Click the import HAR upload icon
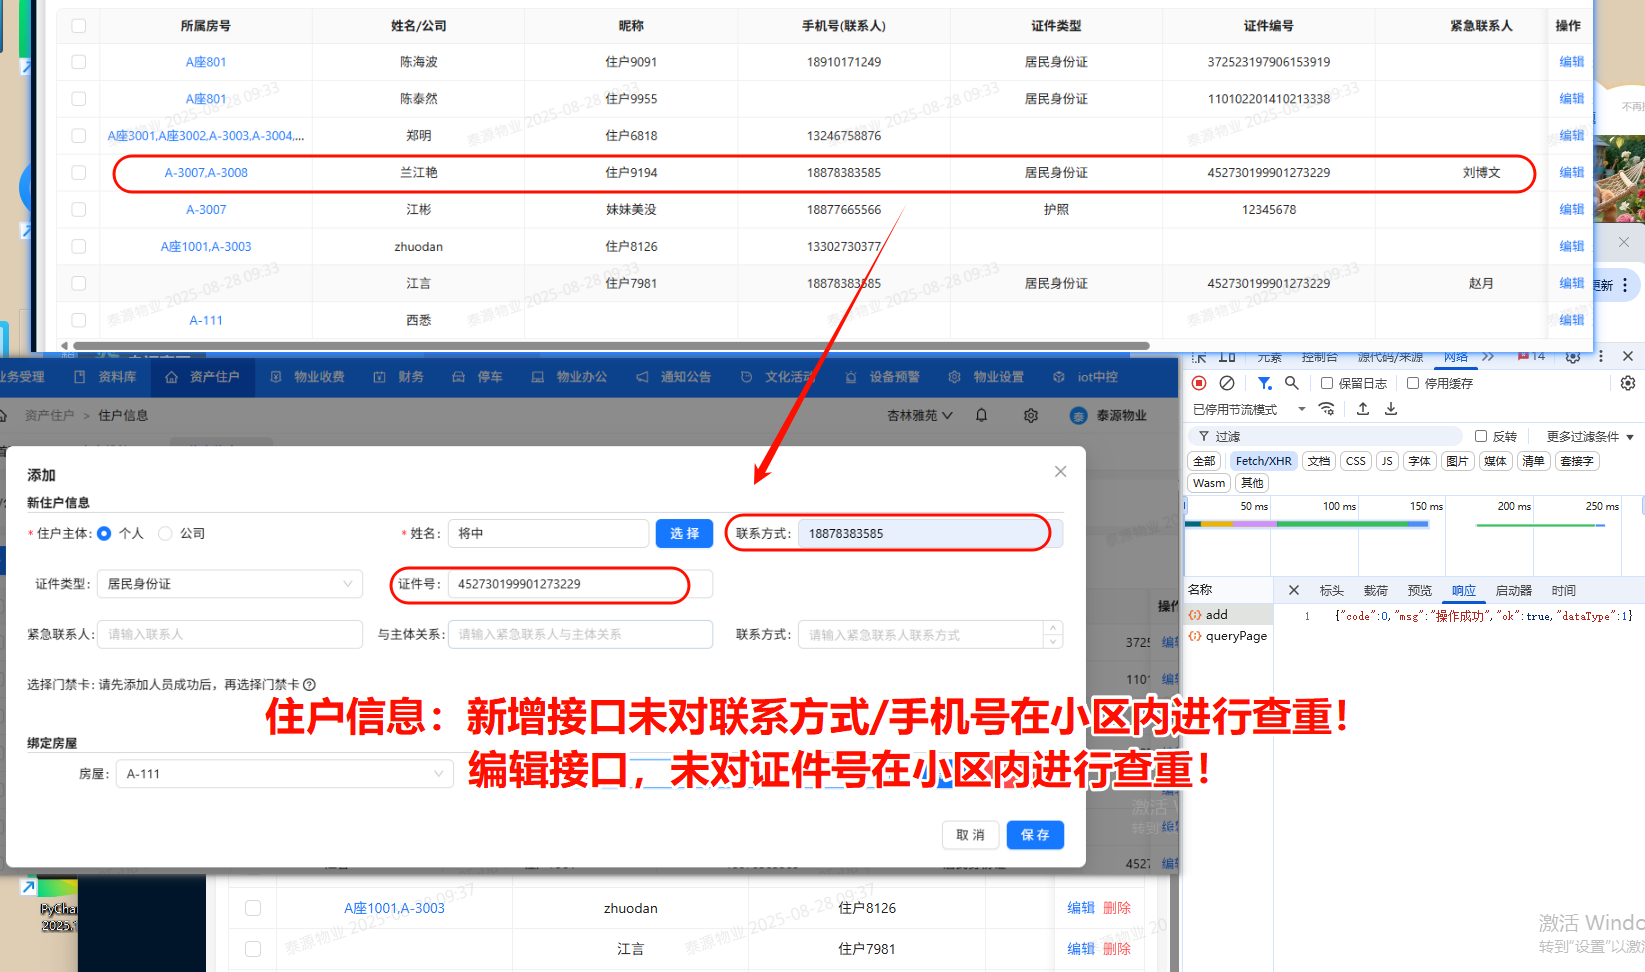This screenshot has height=972, width=1645. click(1363, 409)
